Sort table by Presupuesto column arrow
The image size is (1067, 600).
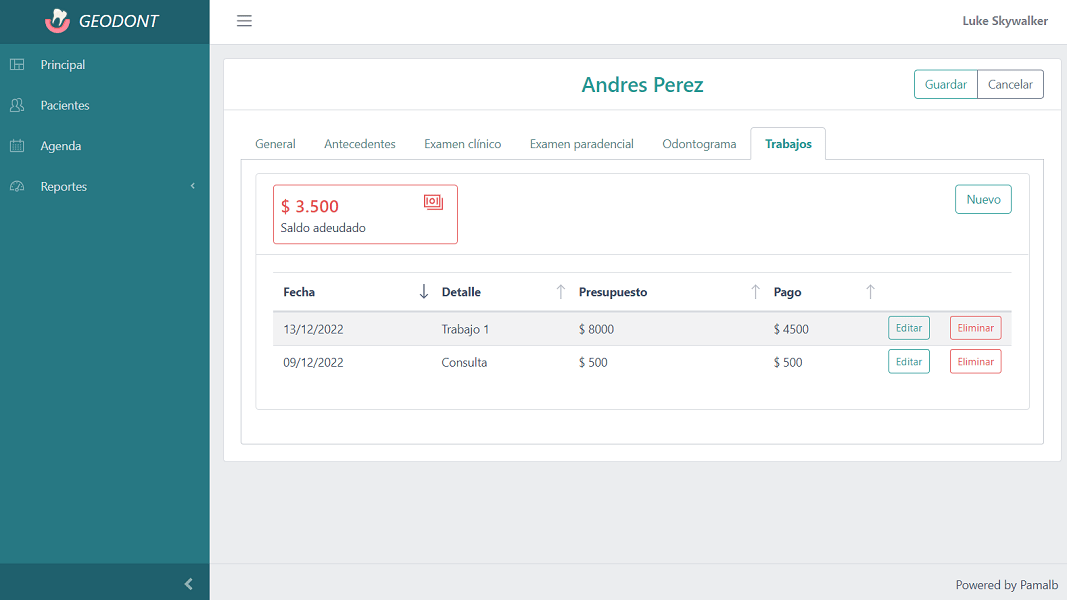tap(755, 292)
